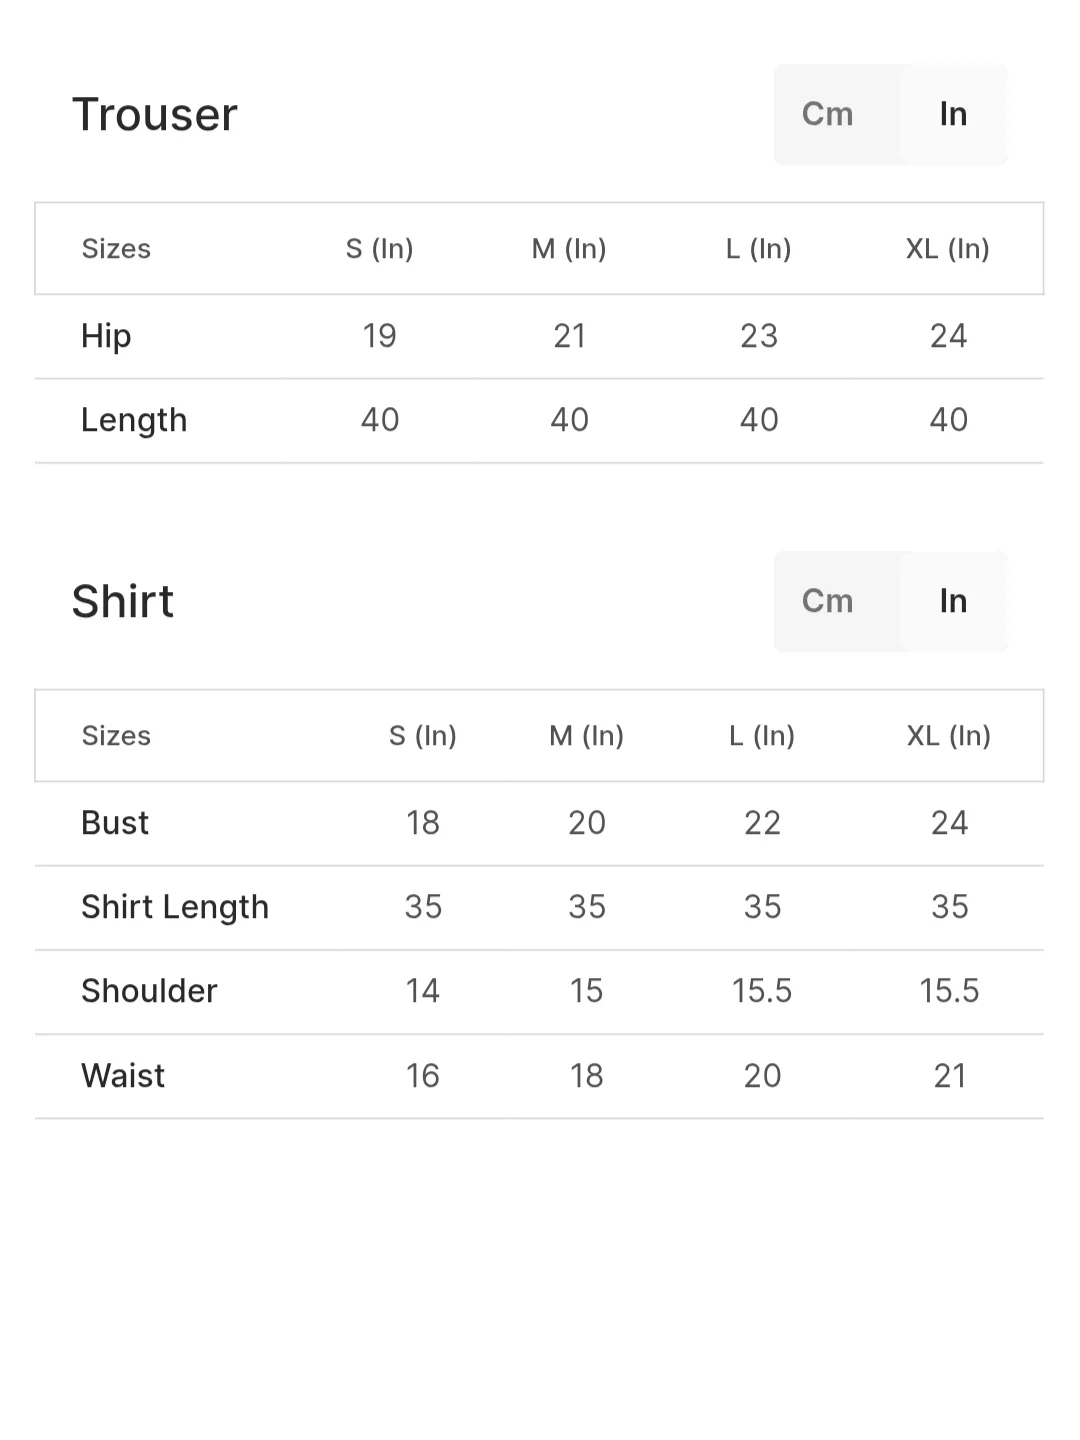
Task: Click the Hip row label
Action: [106, 336]
